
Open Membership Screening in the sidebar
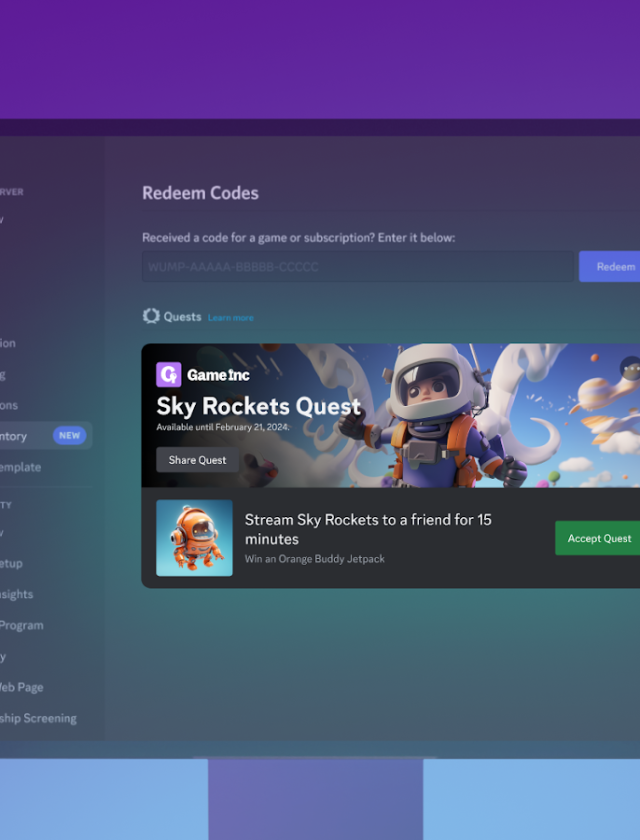pos(38,718)
